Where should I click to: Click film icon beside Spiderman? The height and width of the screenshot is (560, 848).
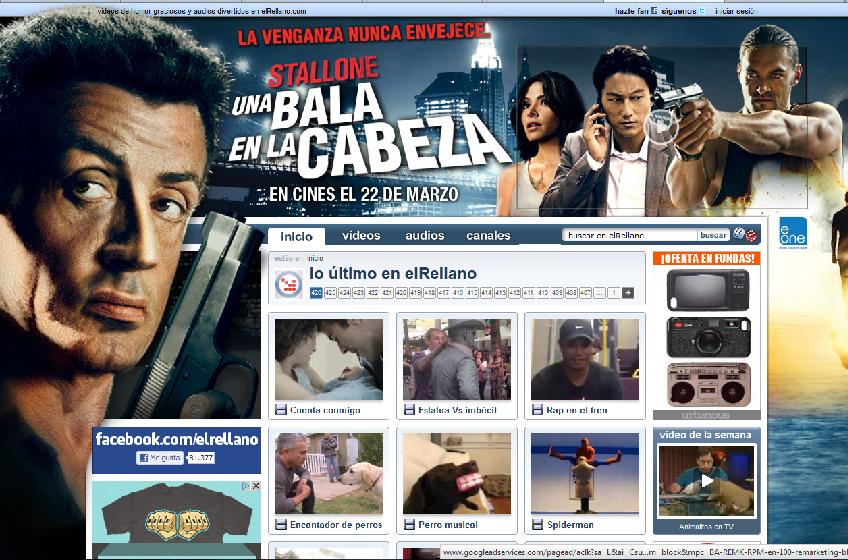537,524
